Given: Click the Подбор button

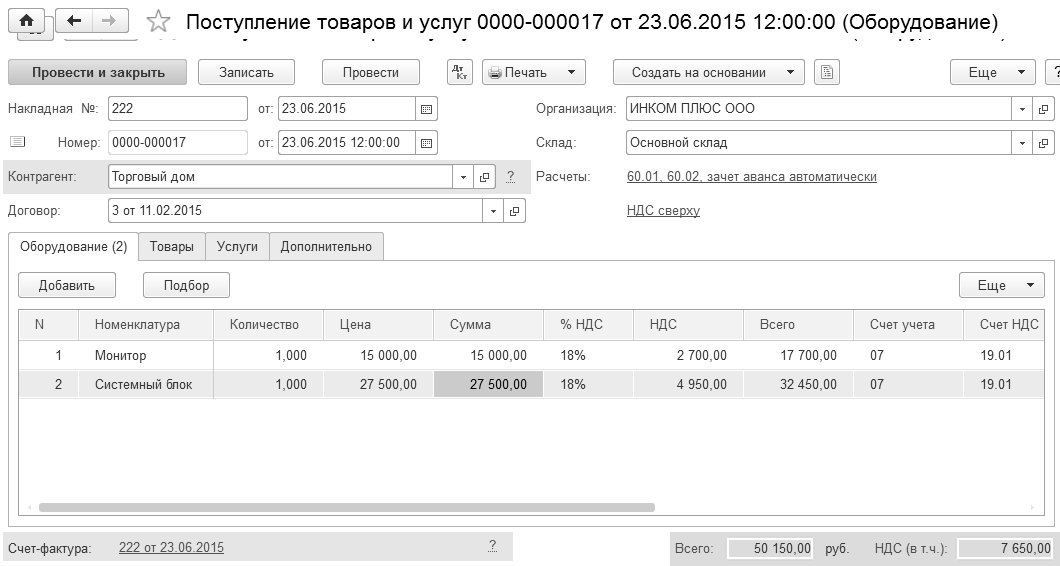Looking at the screenshot, I should click(x=187, y=285).
